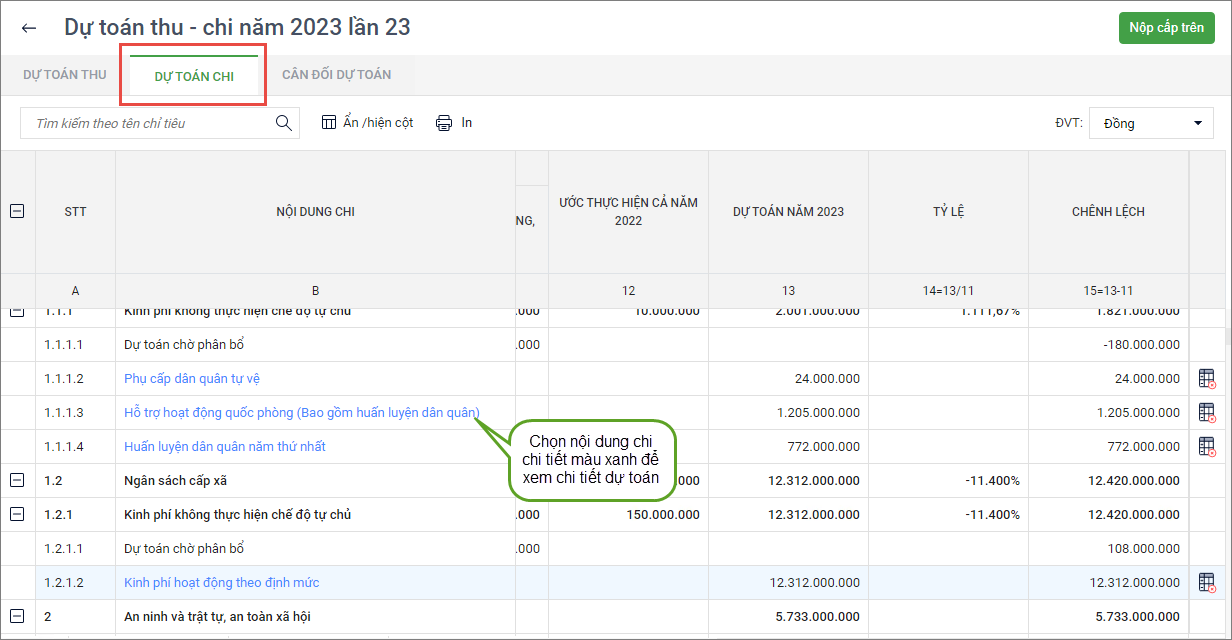Open detail table icon for row 1.1.1.2
The height and width of the screenshot is (640, 1232).
pyautogui.click(x=1207, y=379)
